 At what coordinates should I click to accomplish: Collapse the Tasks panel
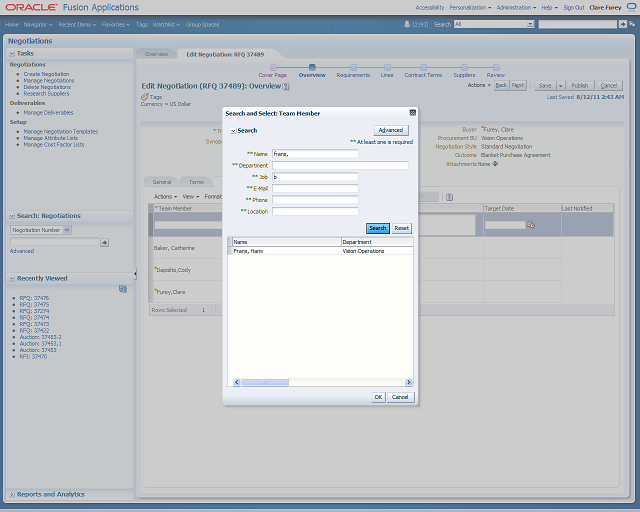12,53
